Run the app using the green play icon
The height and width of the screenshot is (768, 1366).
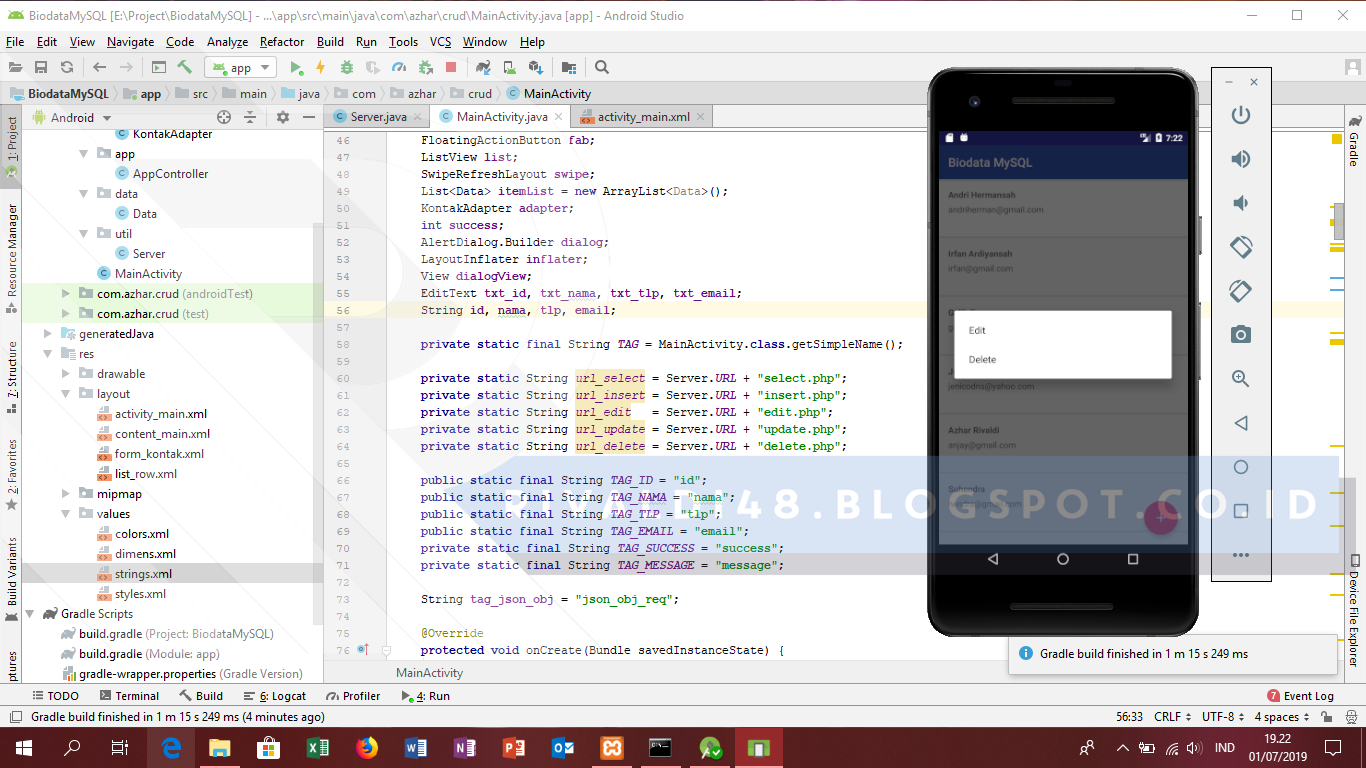coord(296,67)
